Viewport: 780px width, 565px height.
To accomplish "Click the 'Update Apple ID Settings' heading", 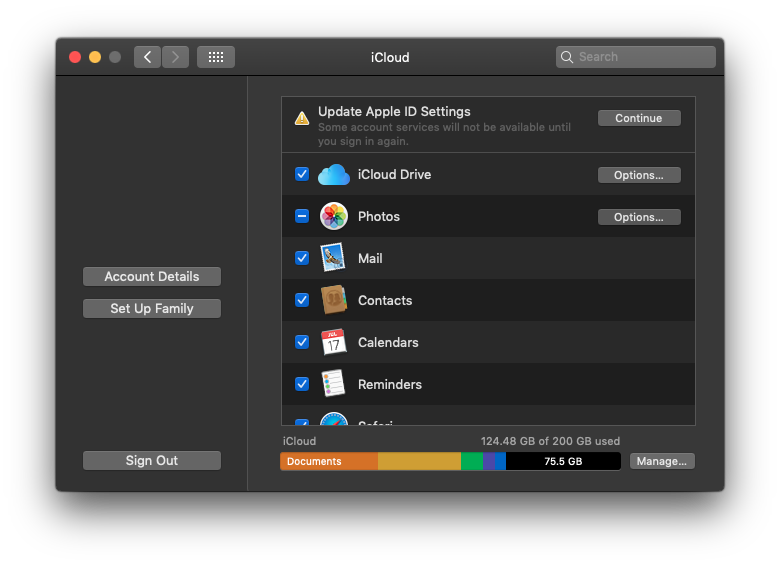I will [x=394, y=111].
